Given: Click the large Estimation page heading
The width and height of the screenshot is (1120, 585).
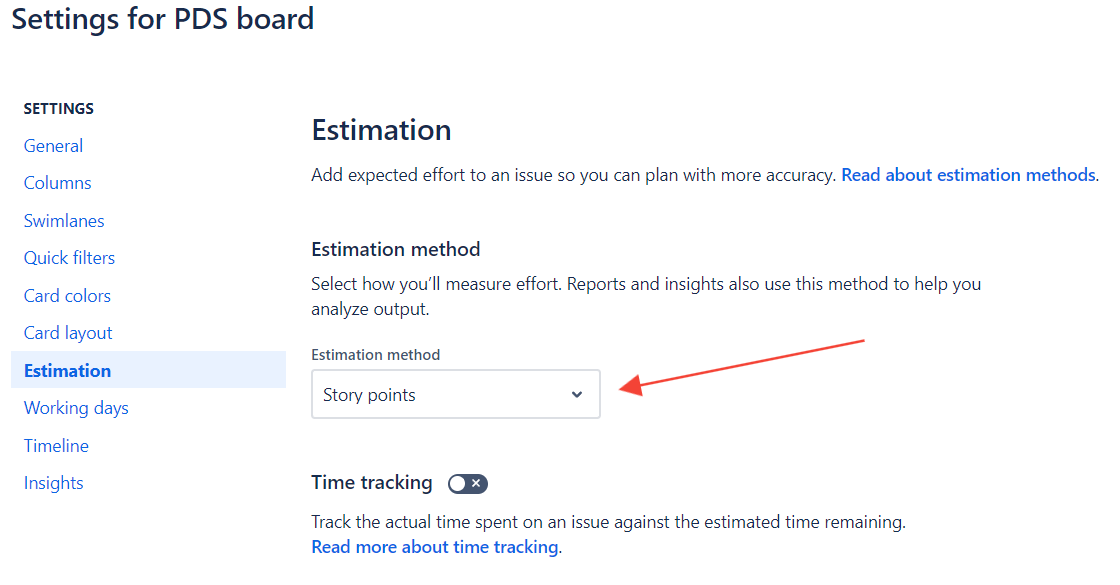Looking at the screenshot, I should [381, 130].
